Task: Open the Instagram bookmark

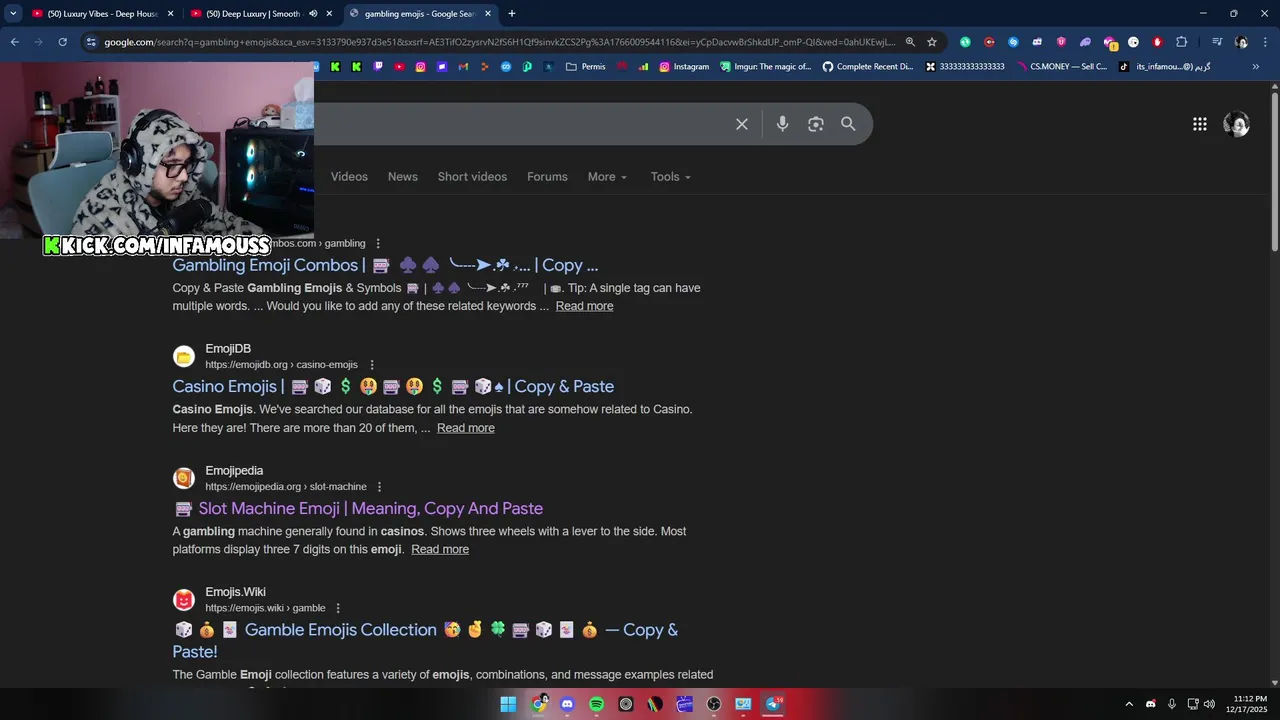Action: coord(684,67)
